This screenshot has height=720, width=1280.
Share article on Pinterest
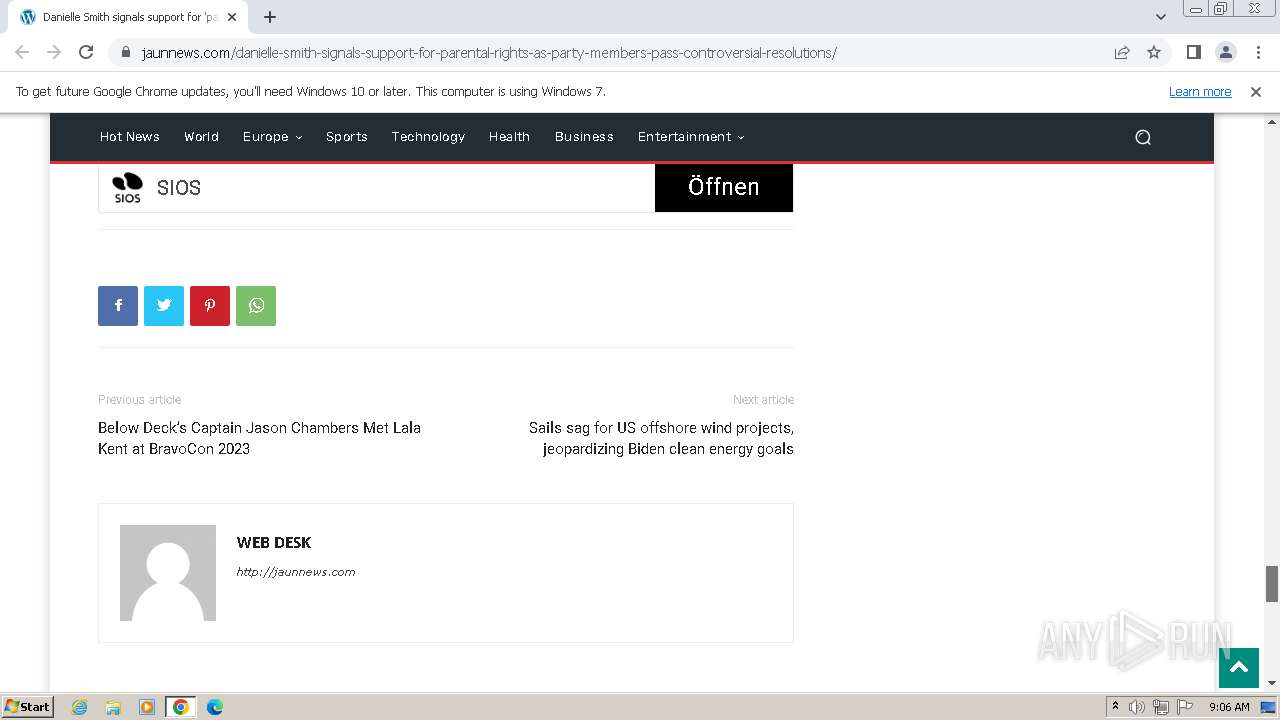[210, 306]
